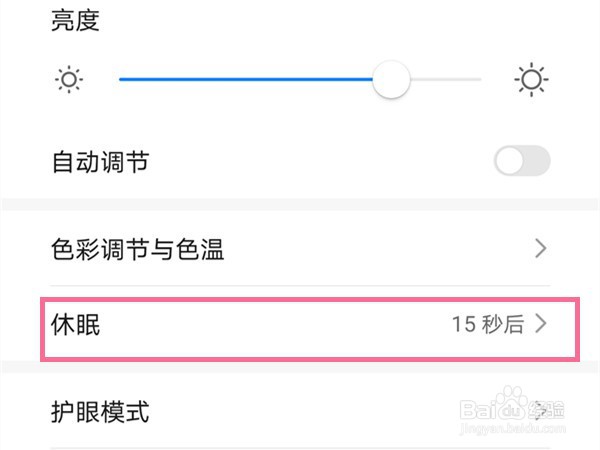Image resolution: width=600 pixels, height=450 pixels.
Task: Tap the high brightness sun icon
Action: coord(532,79)
